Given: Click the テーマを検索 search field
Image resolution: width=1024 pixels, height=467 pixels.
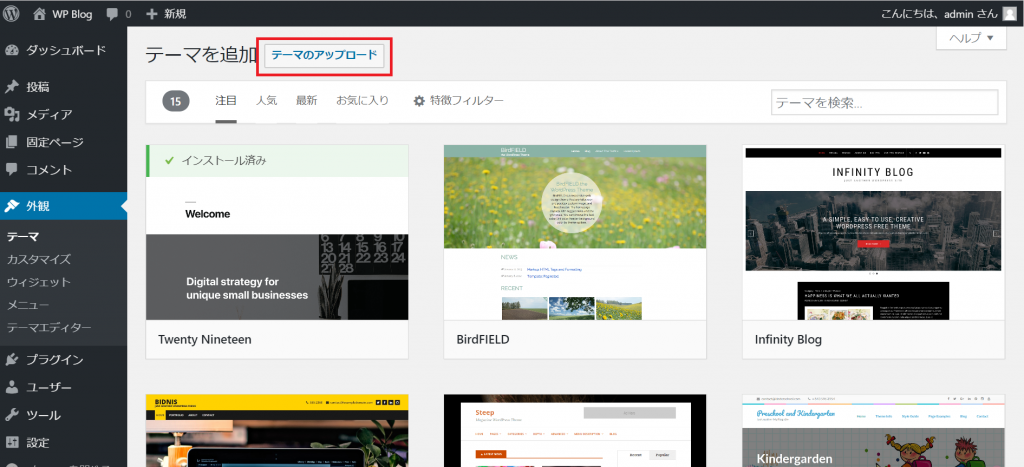Looking at the screenshot, I should click(x=884, y=103).
